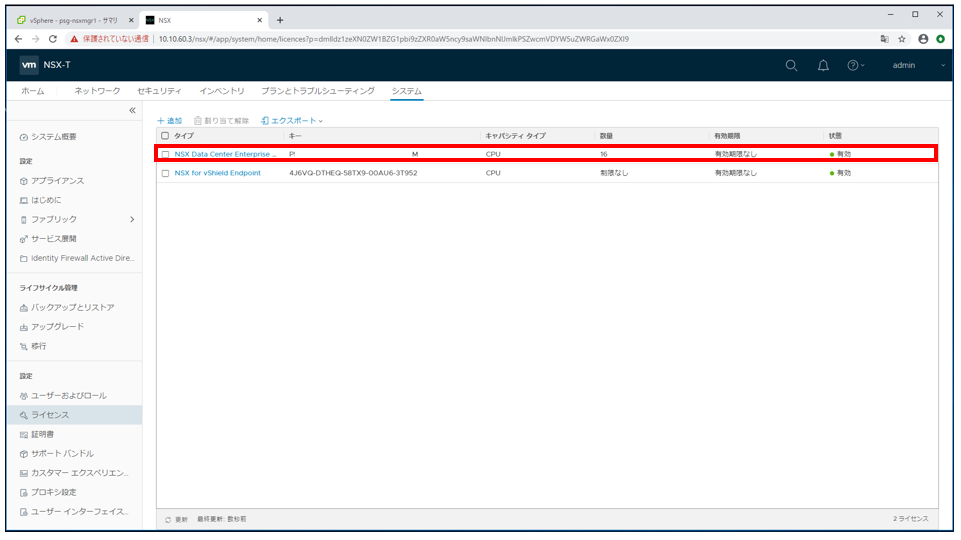Check the NSX for vShield Endpoint row
961x540 pixels.
165,173
